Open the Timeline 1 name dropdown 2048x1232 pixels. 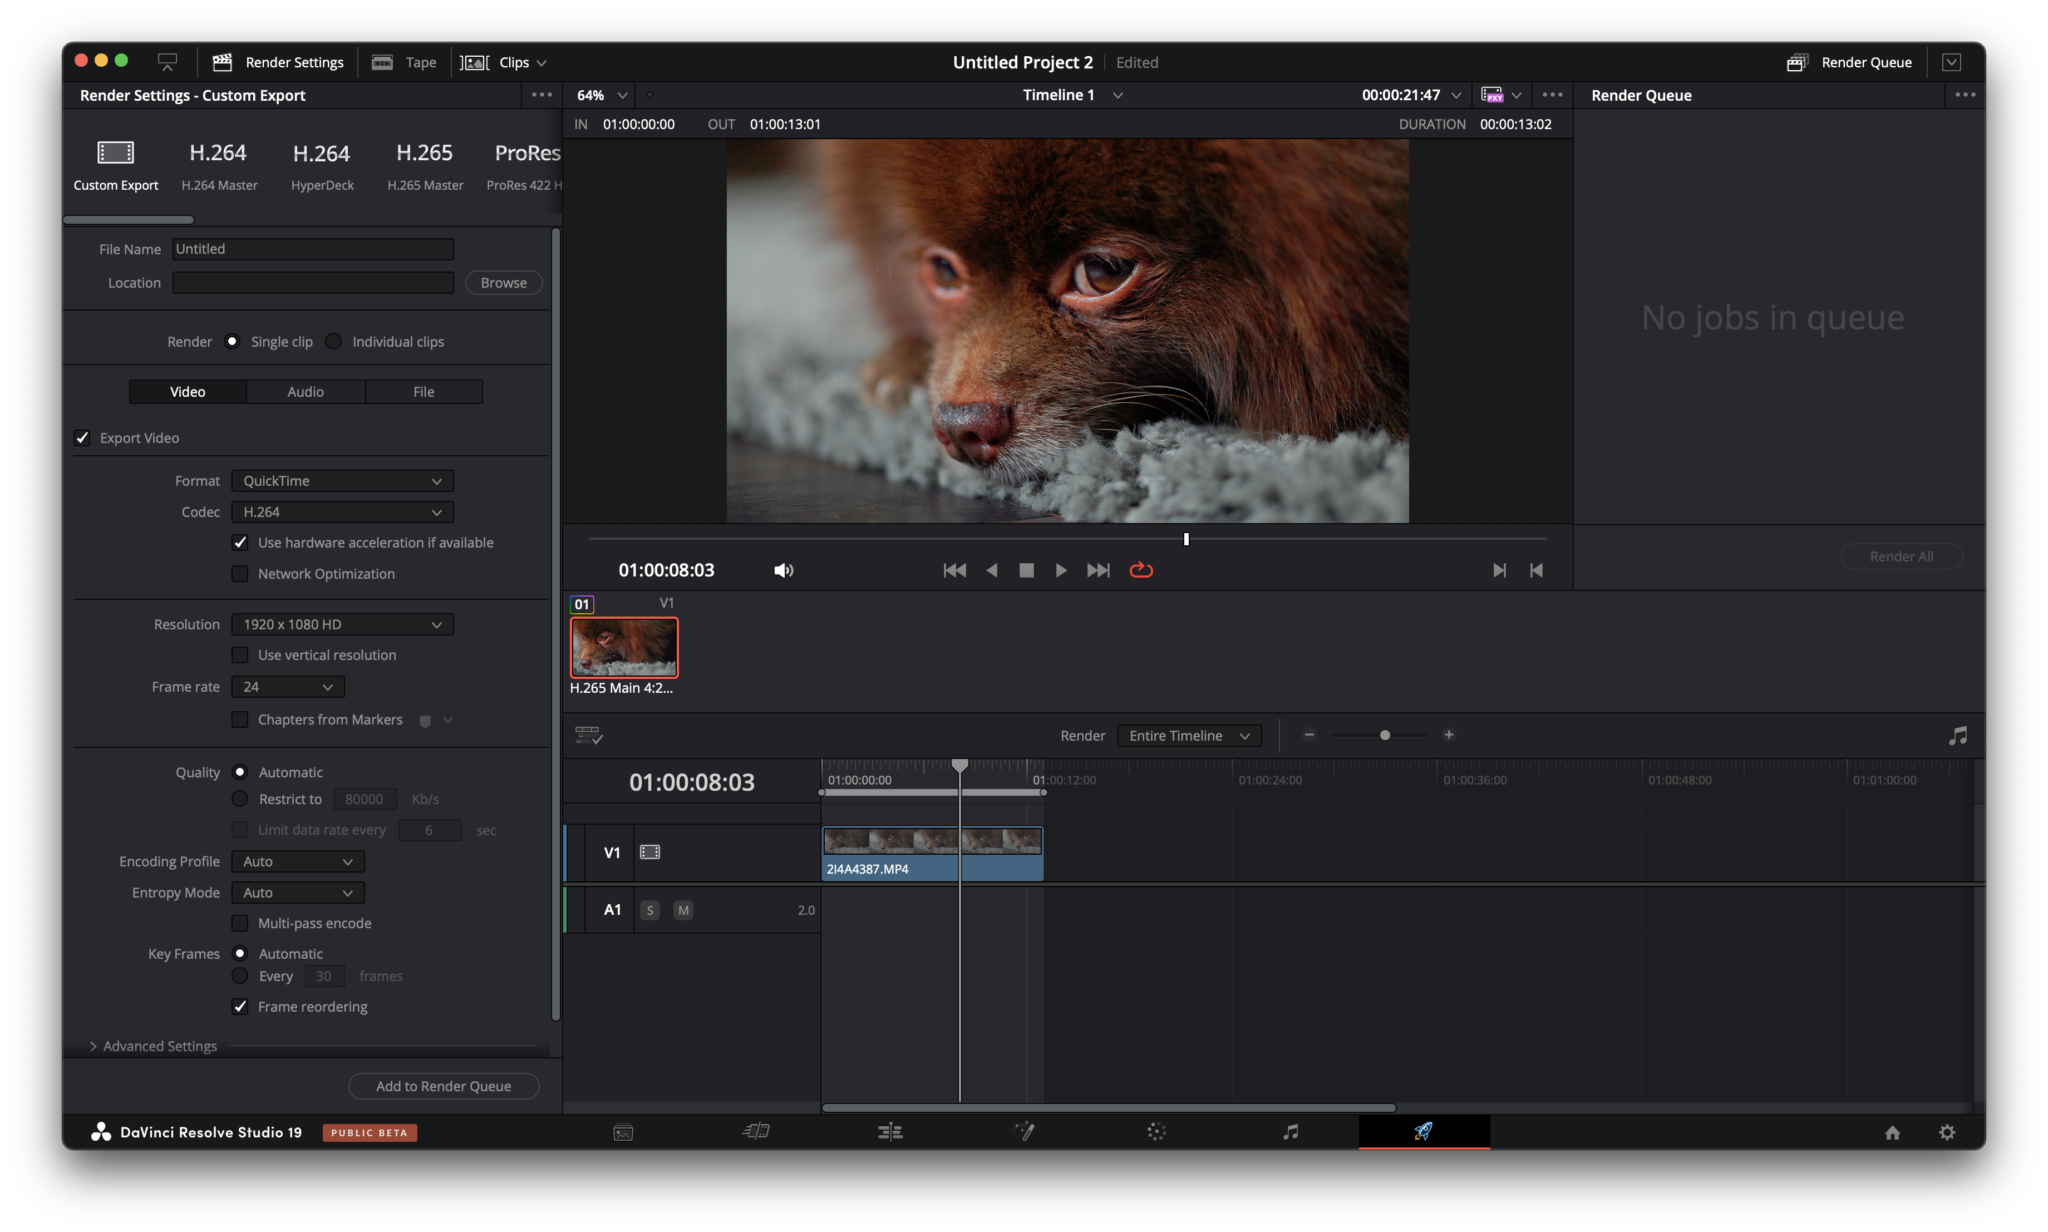click(x=1072, y=95)
